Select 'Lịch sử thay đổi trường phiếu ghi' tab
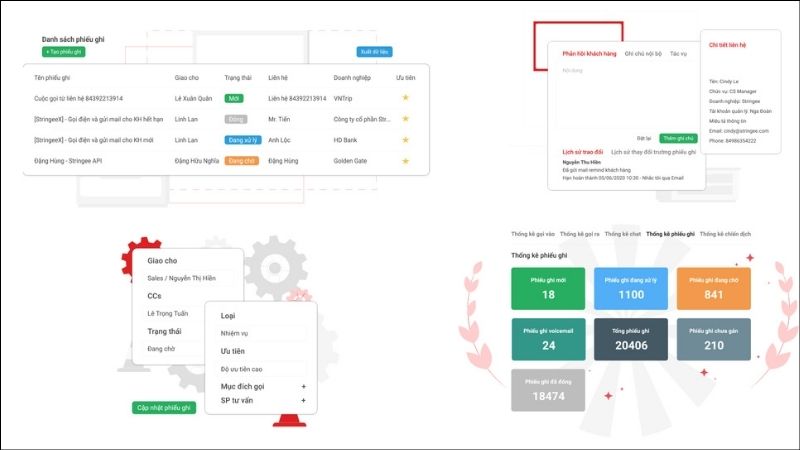This screenshot has height=450, width=800. click(x=654, y=152)
